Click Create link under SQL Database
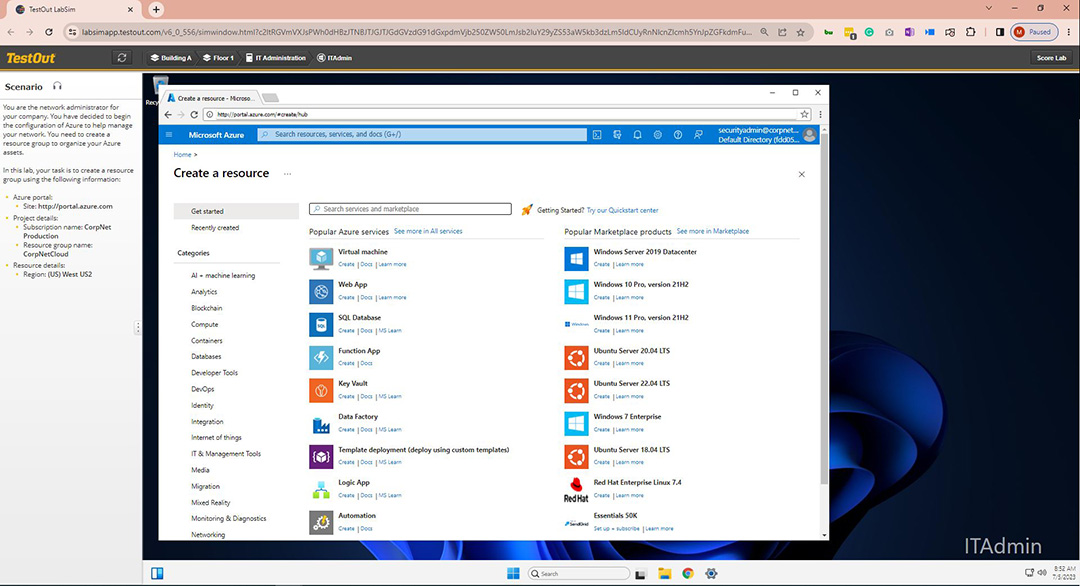 (x=346, y=330)
